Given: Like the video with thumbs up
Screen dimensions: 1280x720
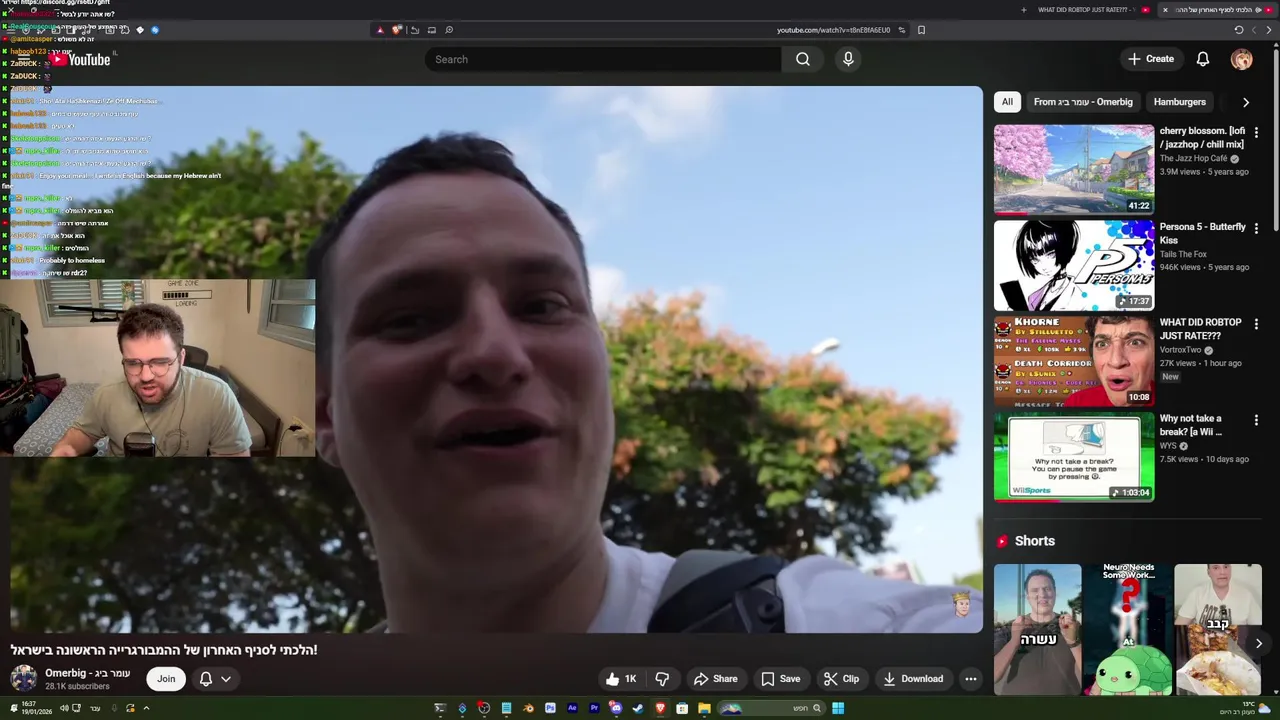Looking at the screenshot, I should [x=621, y=679].
